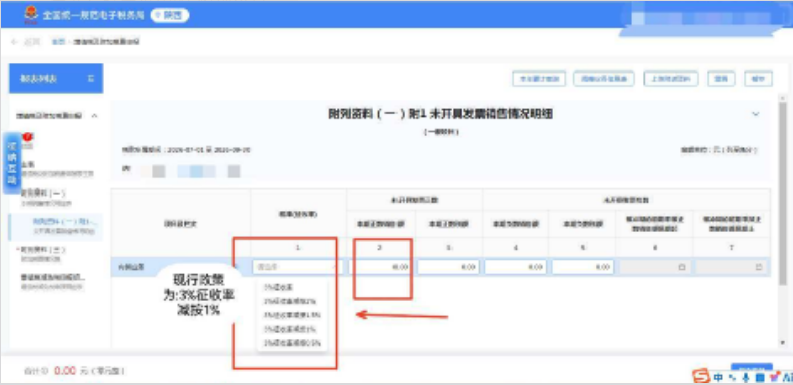Open the 陕西 region selector pill
Screen dimensions: 793x385
coord(170,16)
